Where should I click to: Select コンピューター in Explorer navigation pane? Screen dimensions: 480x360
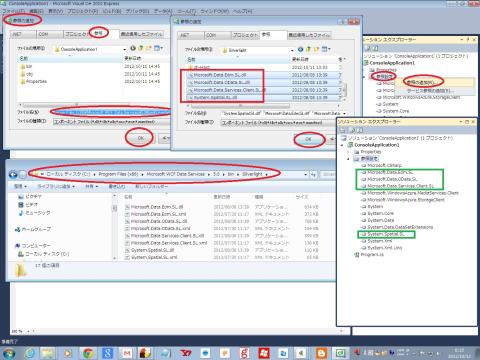(33, 246)
